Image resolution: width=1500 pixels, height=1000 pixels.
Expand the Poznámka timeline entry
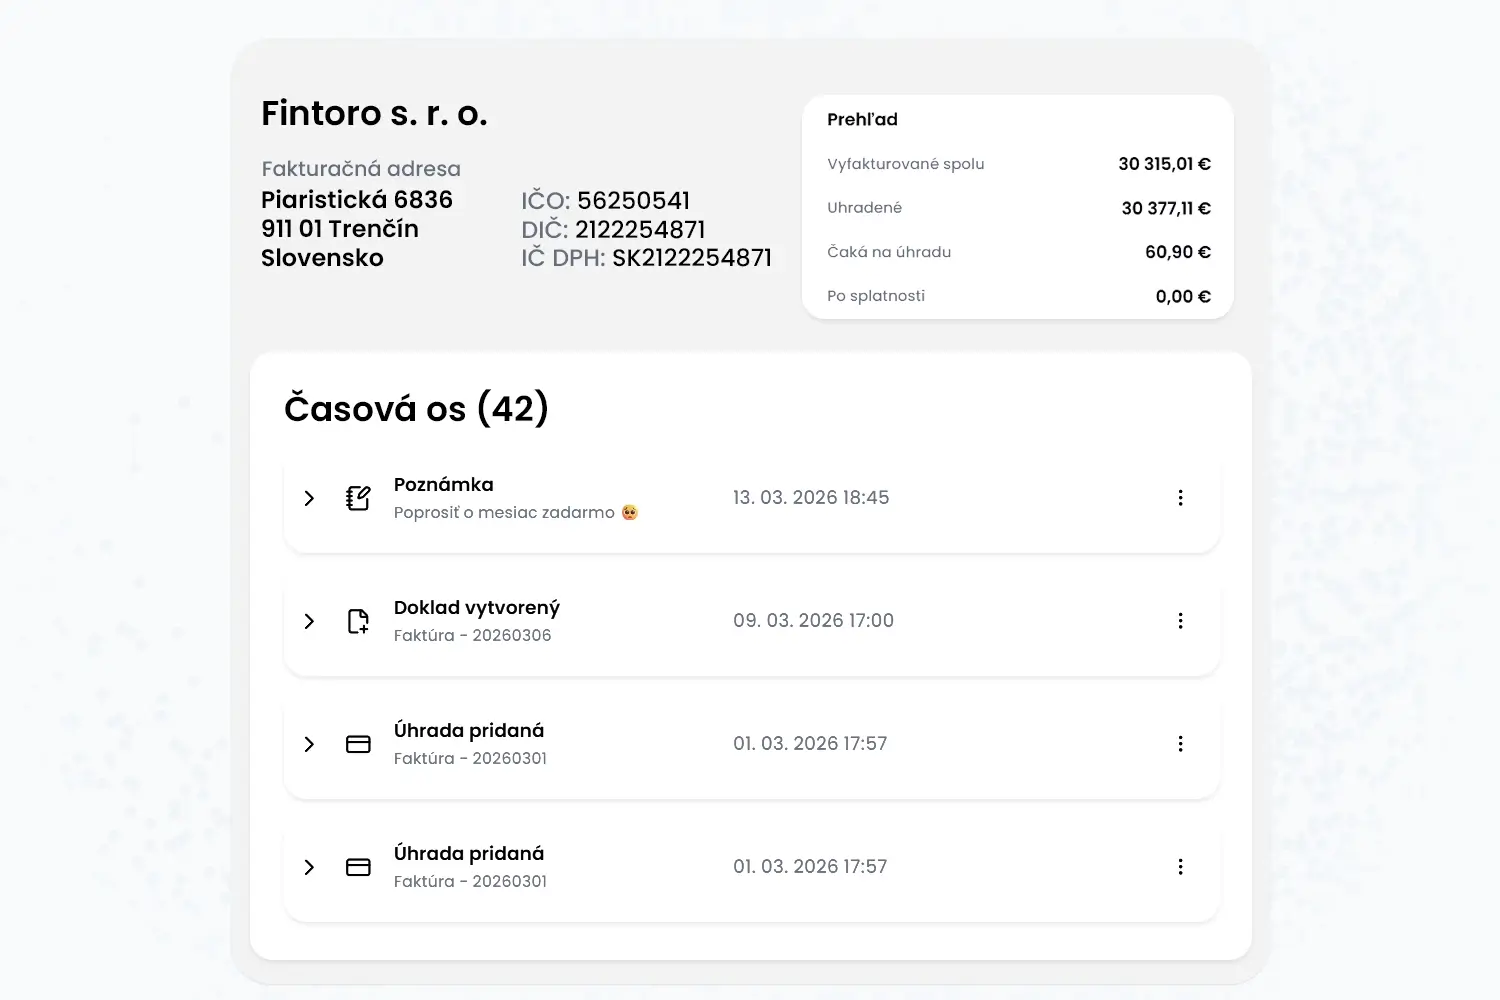point(308,497)
